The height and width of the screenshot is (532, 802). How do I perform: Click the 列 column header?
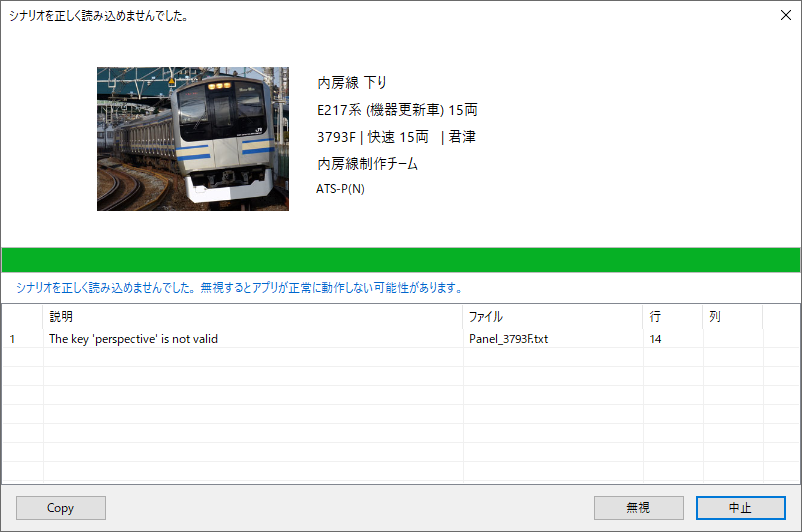pos(714,317)
